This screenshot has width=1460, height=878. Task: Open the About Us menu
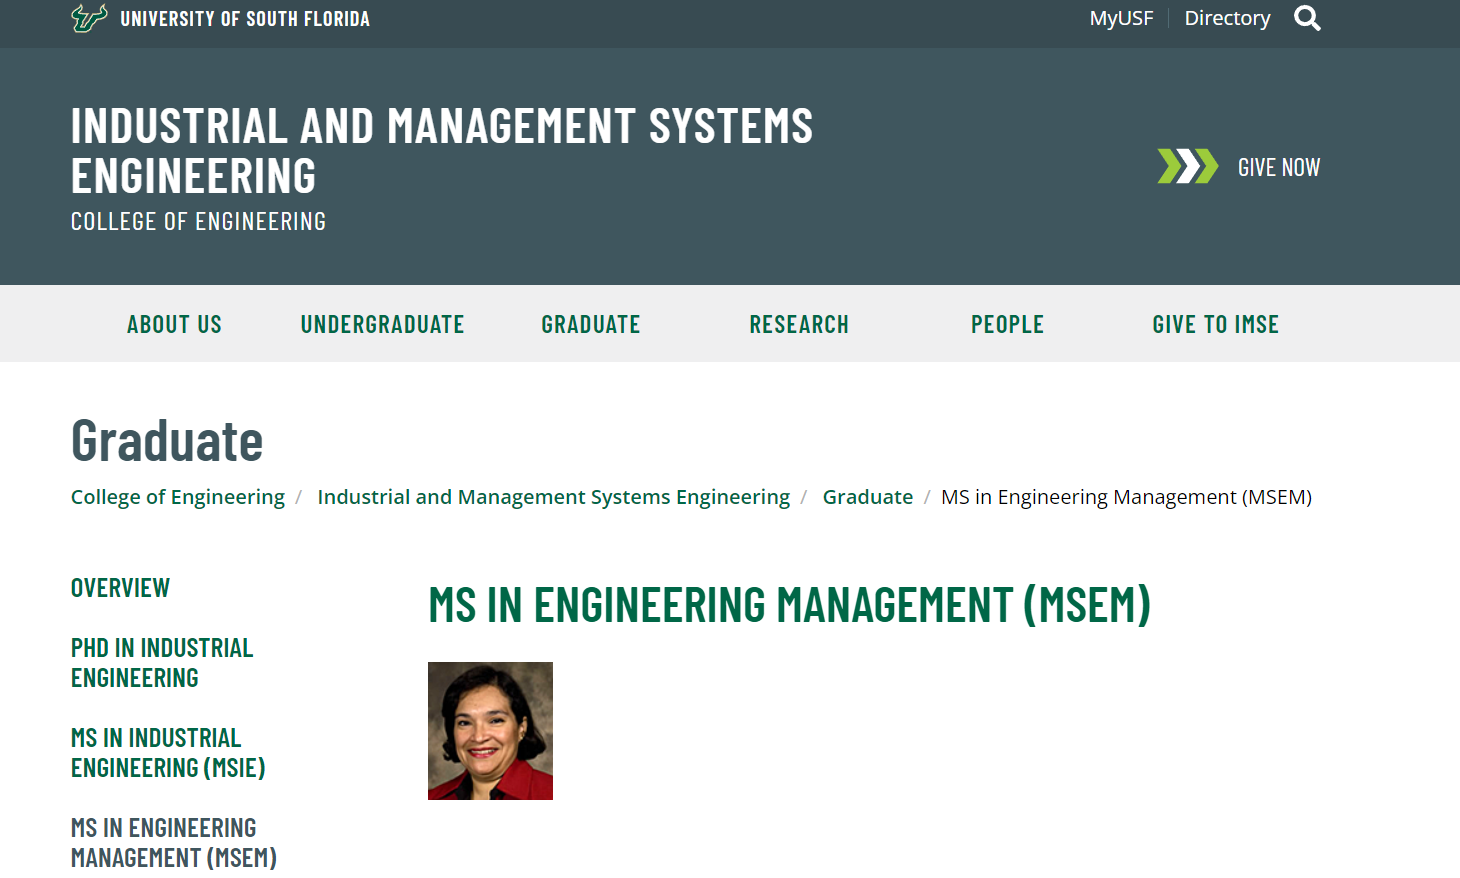click(x=174, y=324)
